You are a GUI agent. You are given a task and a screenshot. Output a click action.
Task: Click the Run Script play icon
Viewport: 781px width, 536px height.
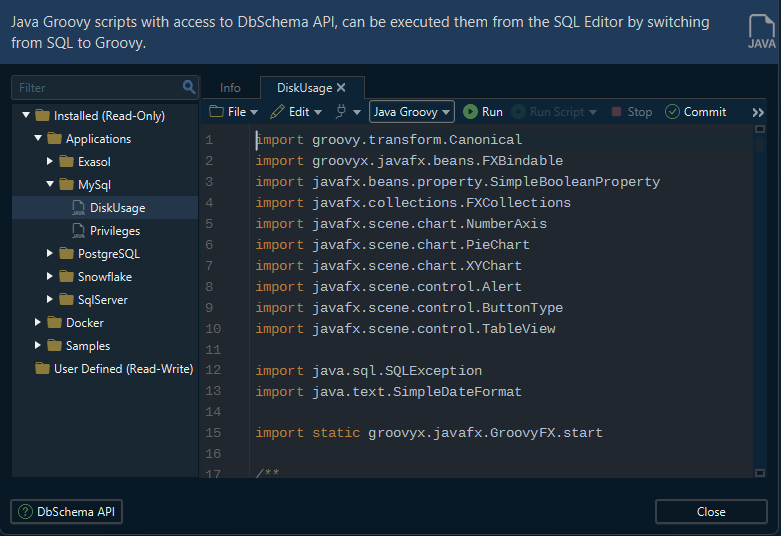(519, 112)
